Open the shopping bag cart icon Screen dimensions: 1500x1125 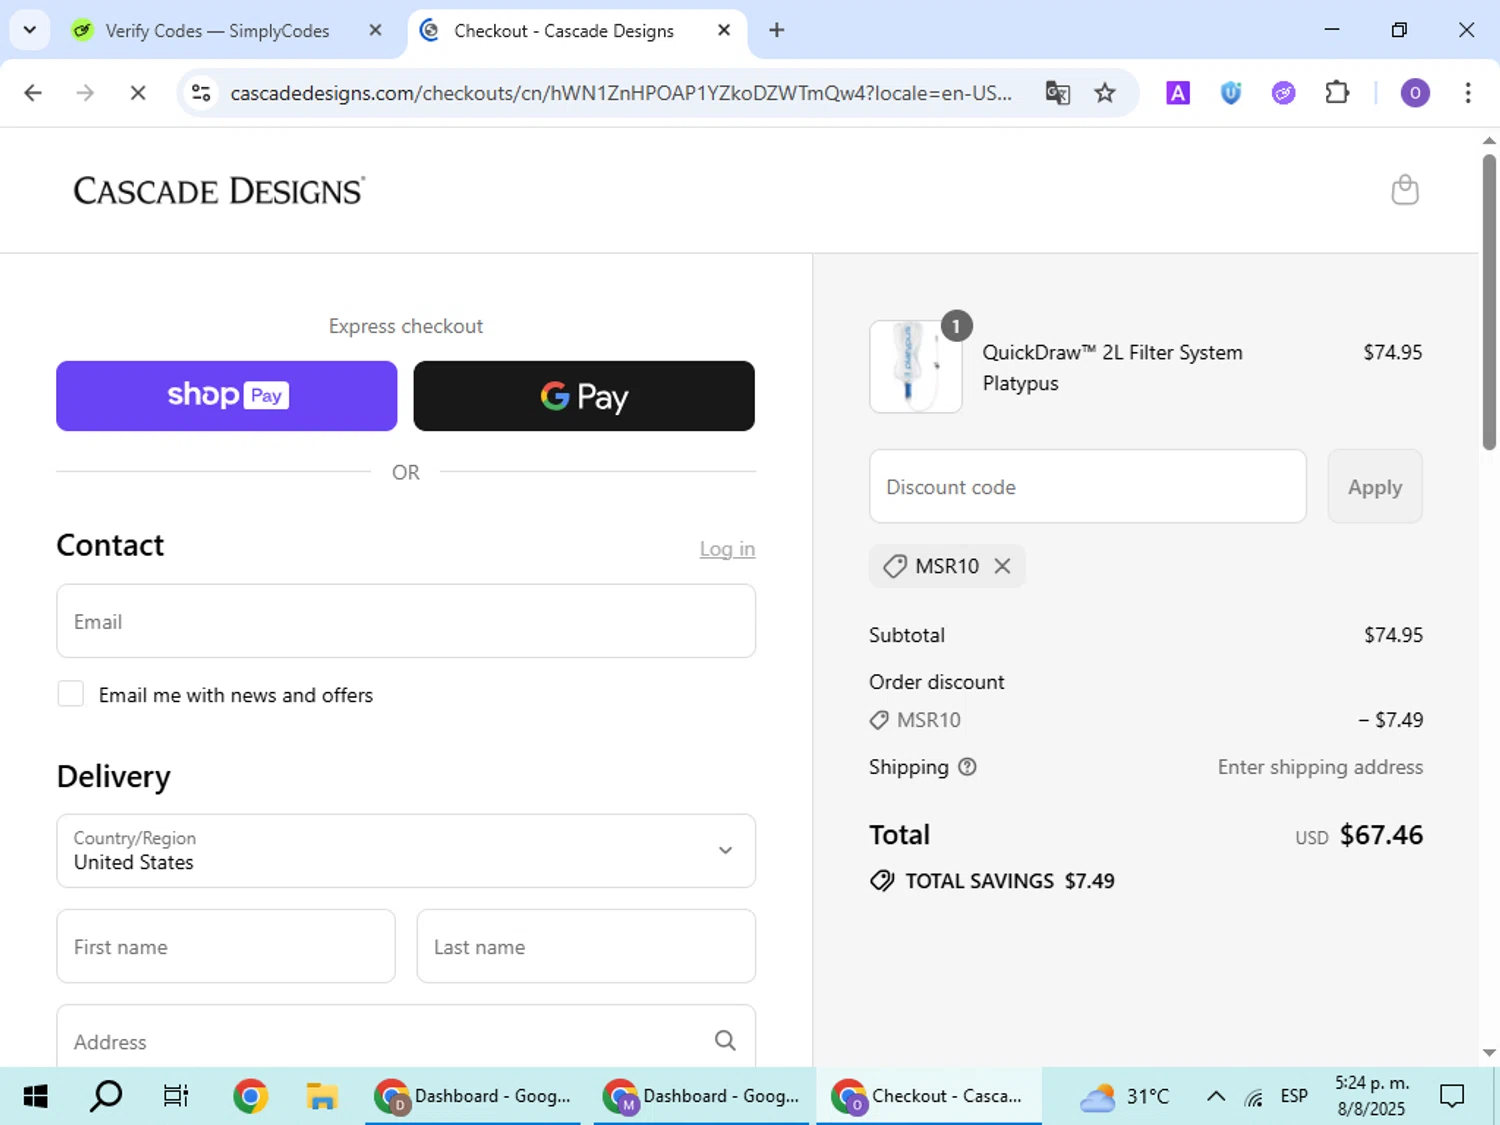coord(1405,189)
